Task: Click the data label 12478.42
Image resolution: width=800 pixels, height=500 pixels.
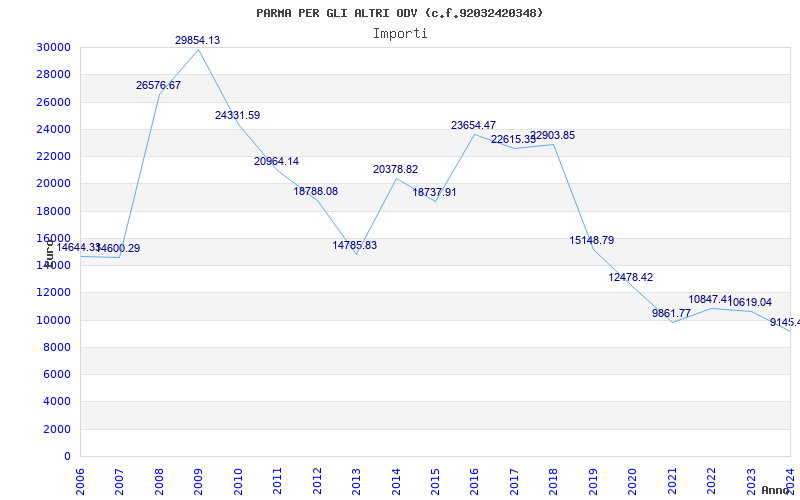Action: pos(631,278)
